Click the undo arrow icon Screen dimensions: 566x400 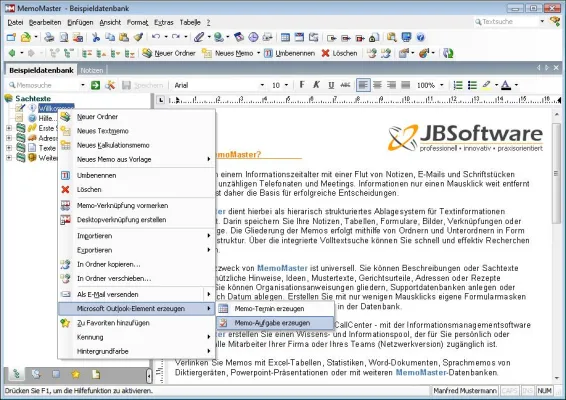[x=156, y=37]
